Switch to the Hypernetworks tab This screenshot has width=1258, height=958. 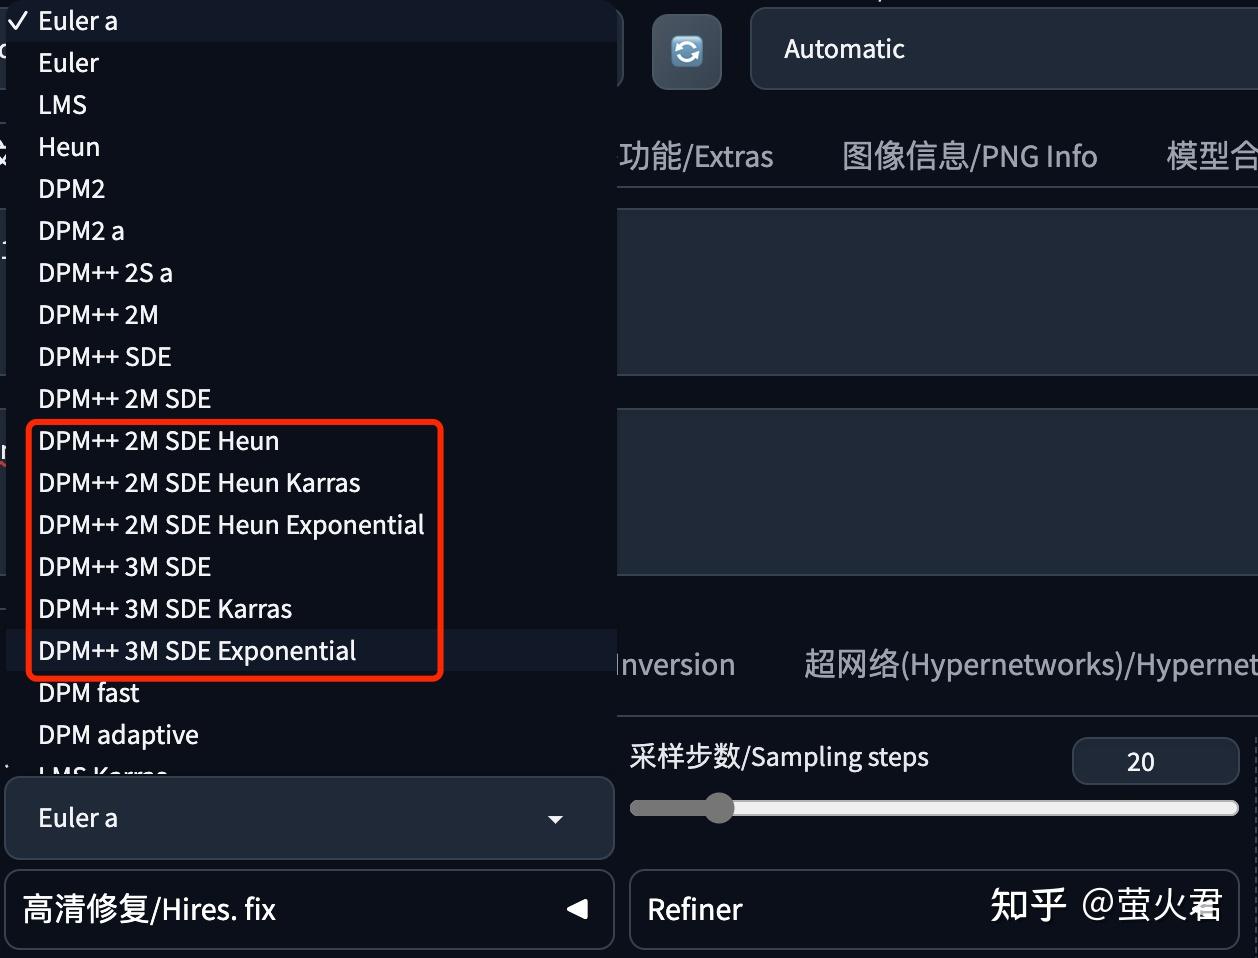click(x=1030, y=664)
